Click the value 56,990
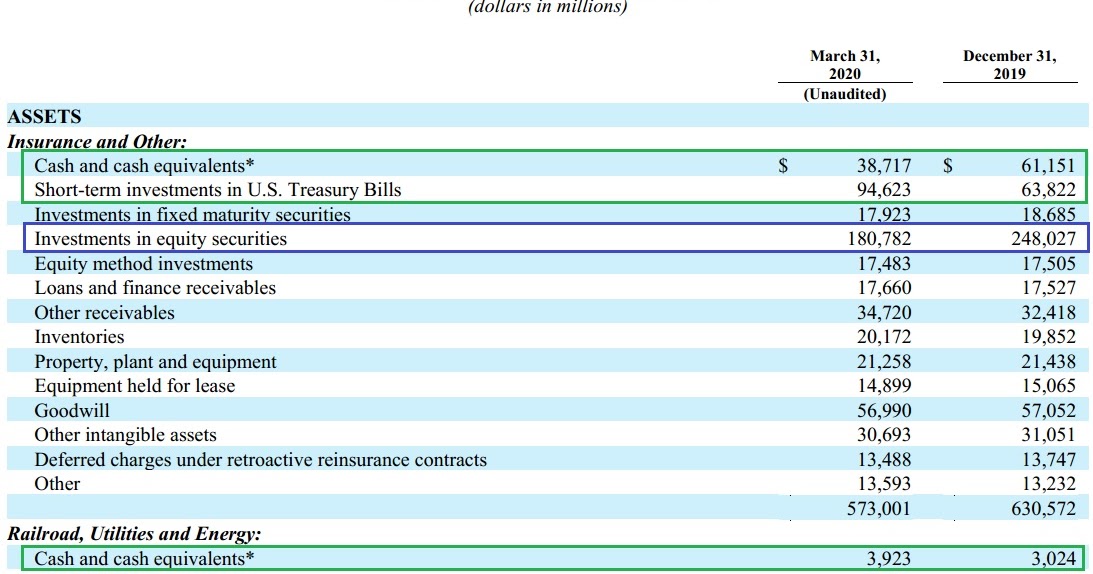Screen dimensions: 1093x574 [x=884, y=410]
